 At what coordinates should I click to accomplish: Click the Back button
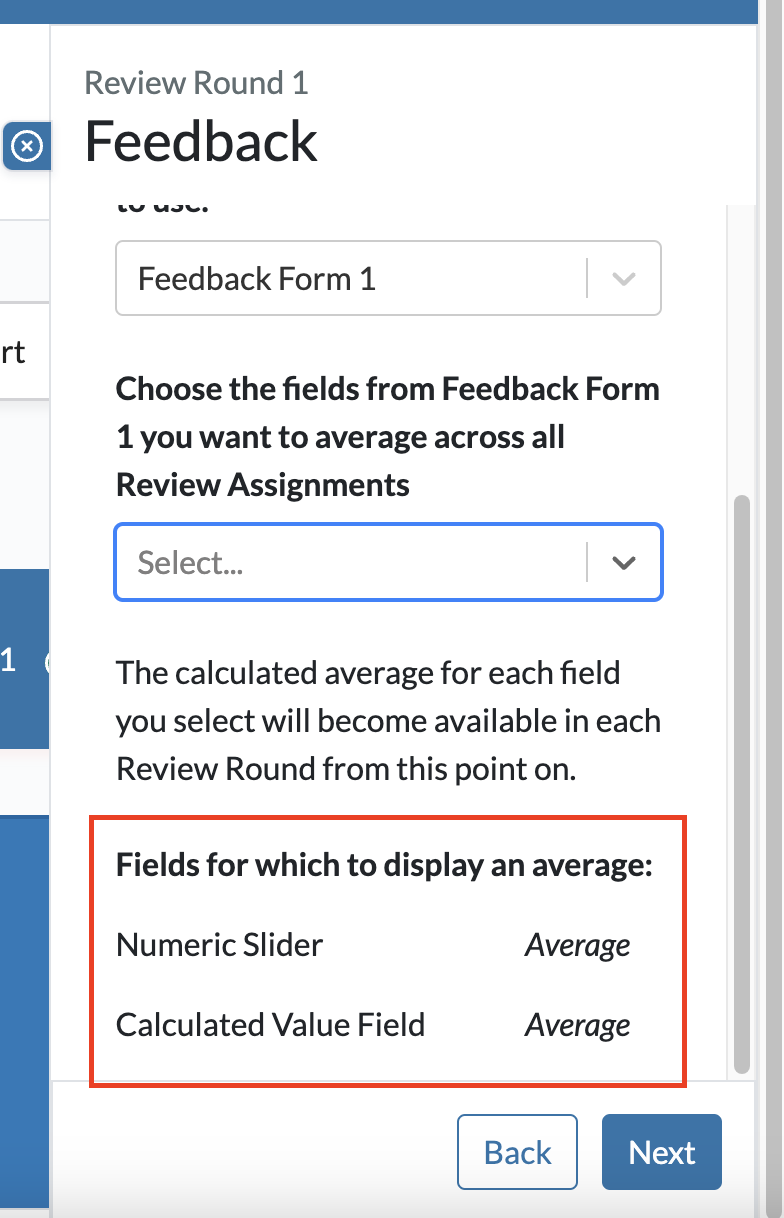tap(517, 1152)
